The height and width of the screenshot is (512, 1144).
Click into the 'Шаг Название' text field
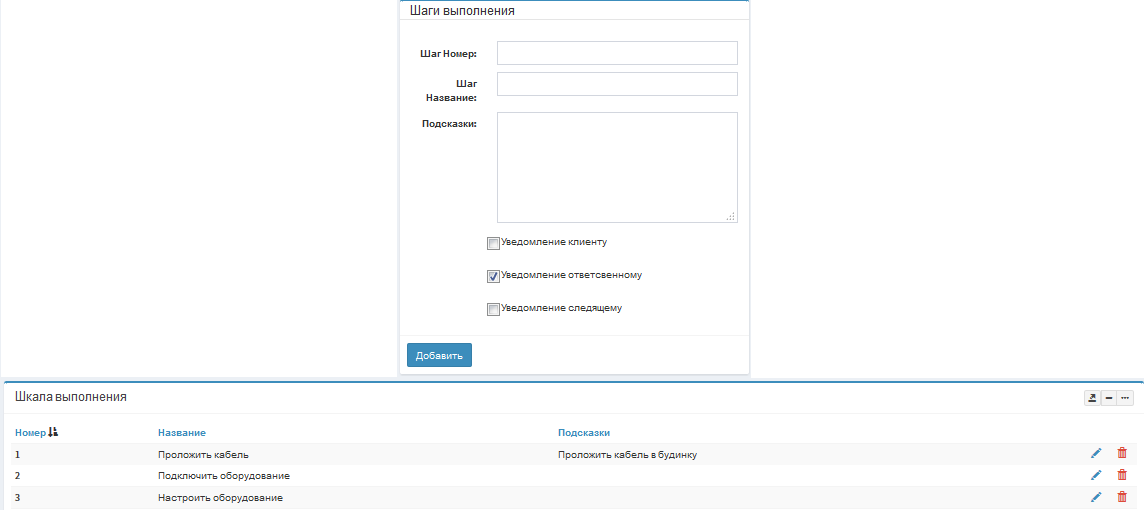point(617,84)
